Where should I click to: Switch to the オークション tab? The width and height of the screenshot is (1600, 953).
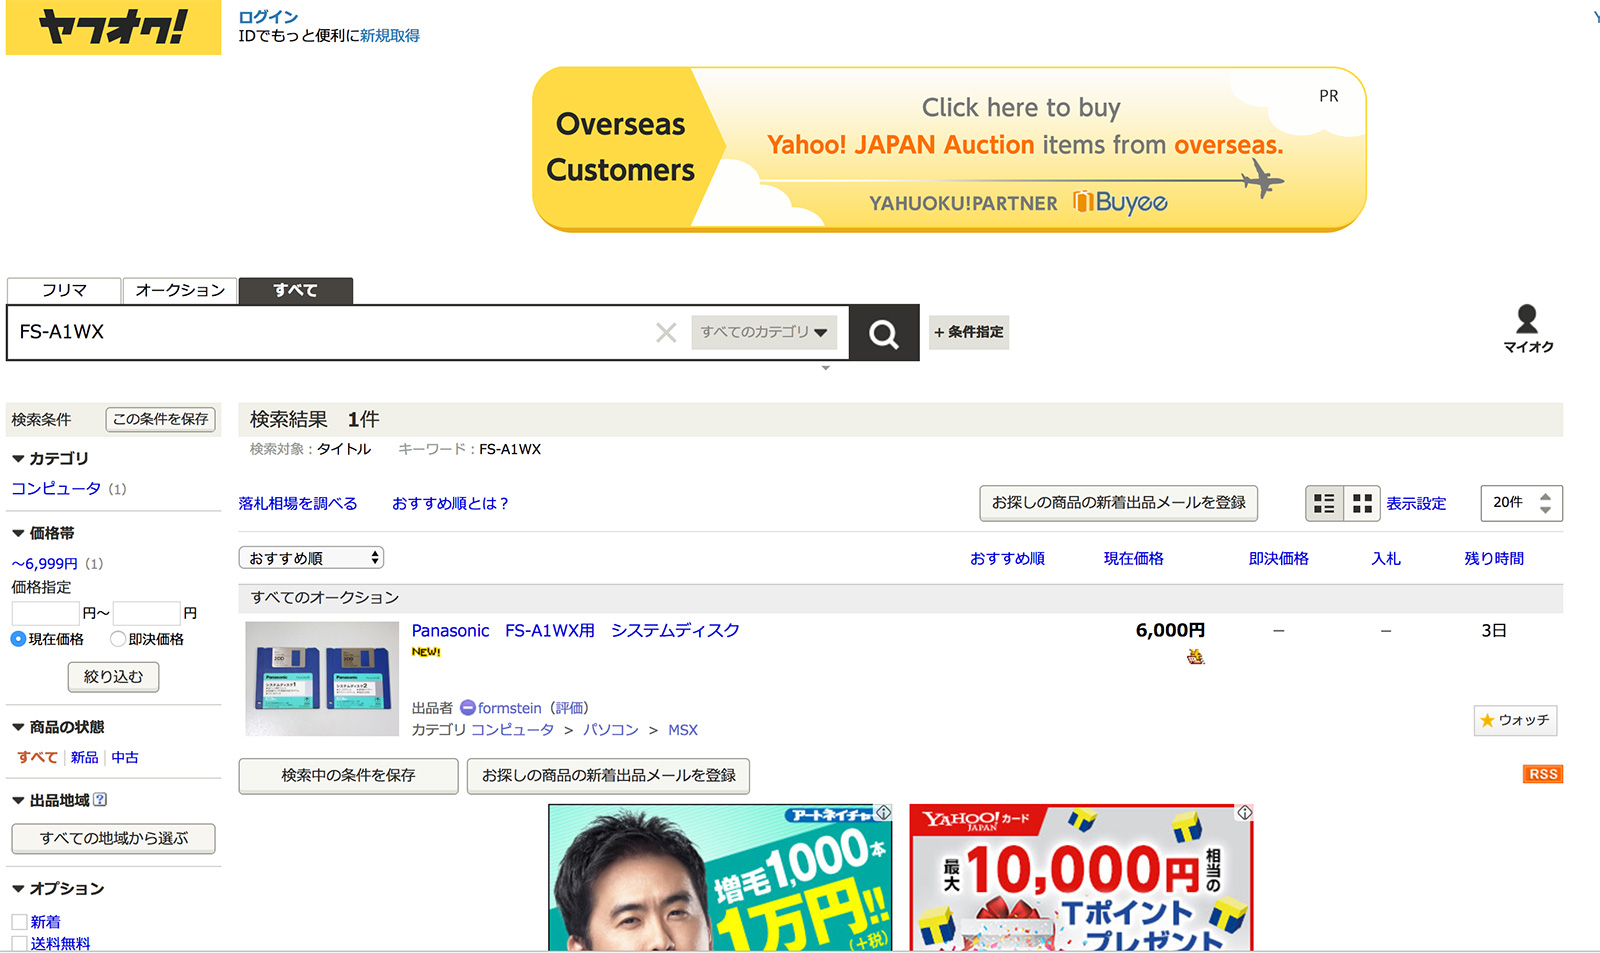point(180,291)
